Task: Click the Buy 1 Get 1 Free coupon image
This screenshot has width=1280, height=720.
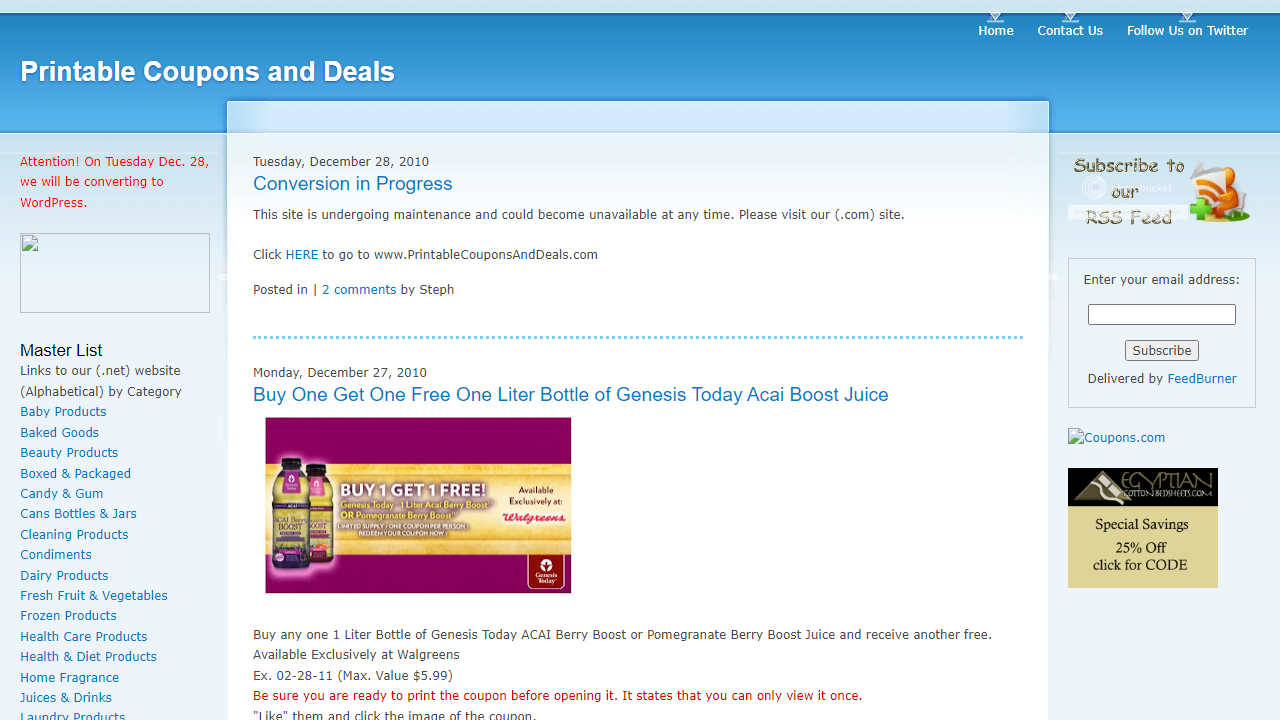Action: pyautogui.click(x=417, y=505)
